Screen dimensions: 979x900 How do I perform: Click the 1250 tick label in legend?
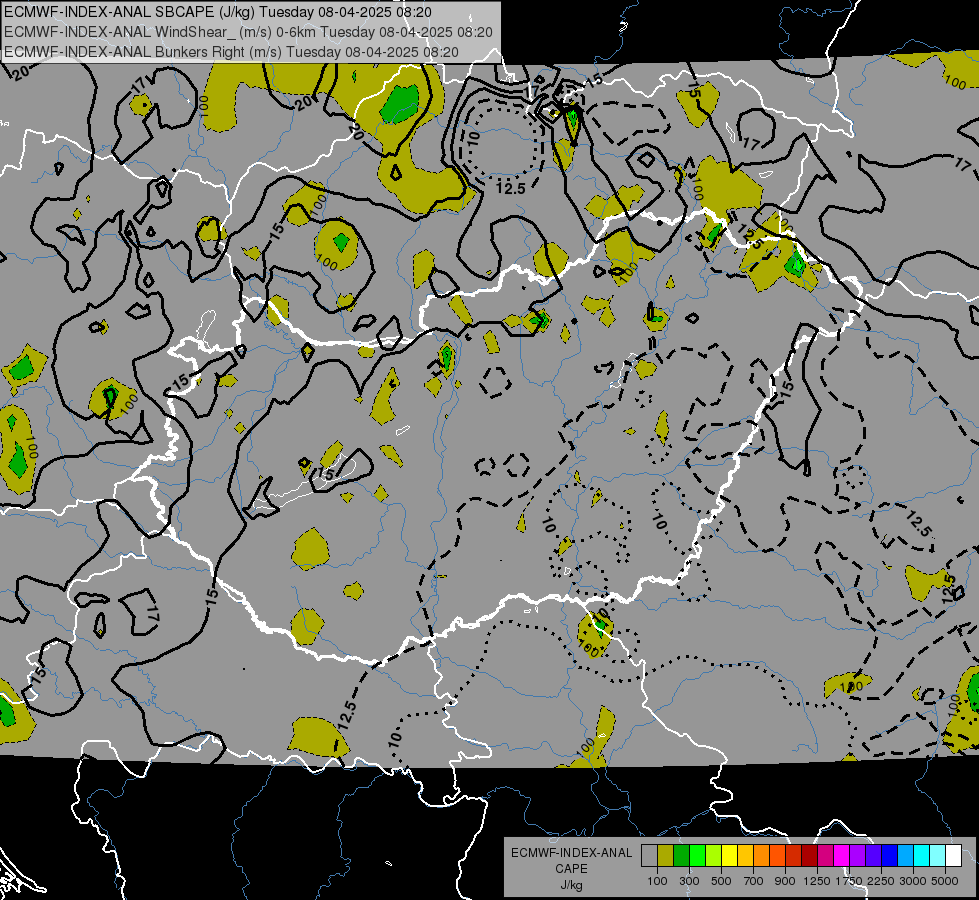pyautogui.click(x=817, y=881)
